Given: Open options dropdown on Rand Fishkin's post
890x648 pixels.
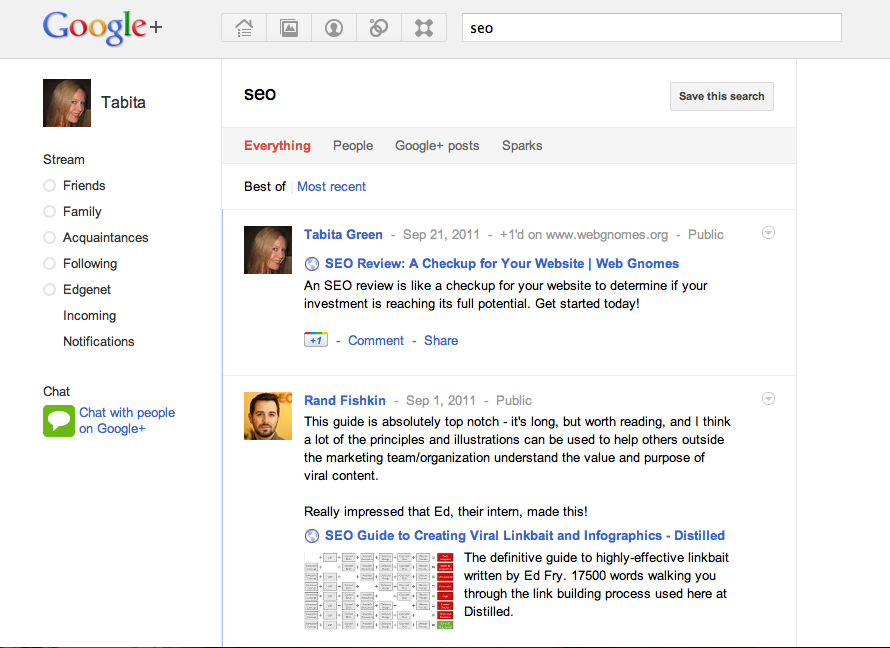Looking at the screenshot, I should (x=768, y=399).
